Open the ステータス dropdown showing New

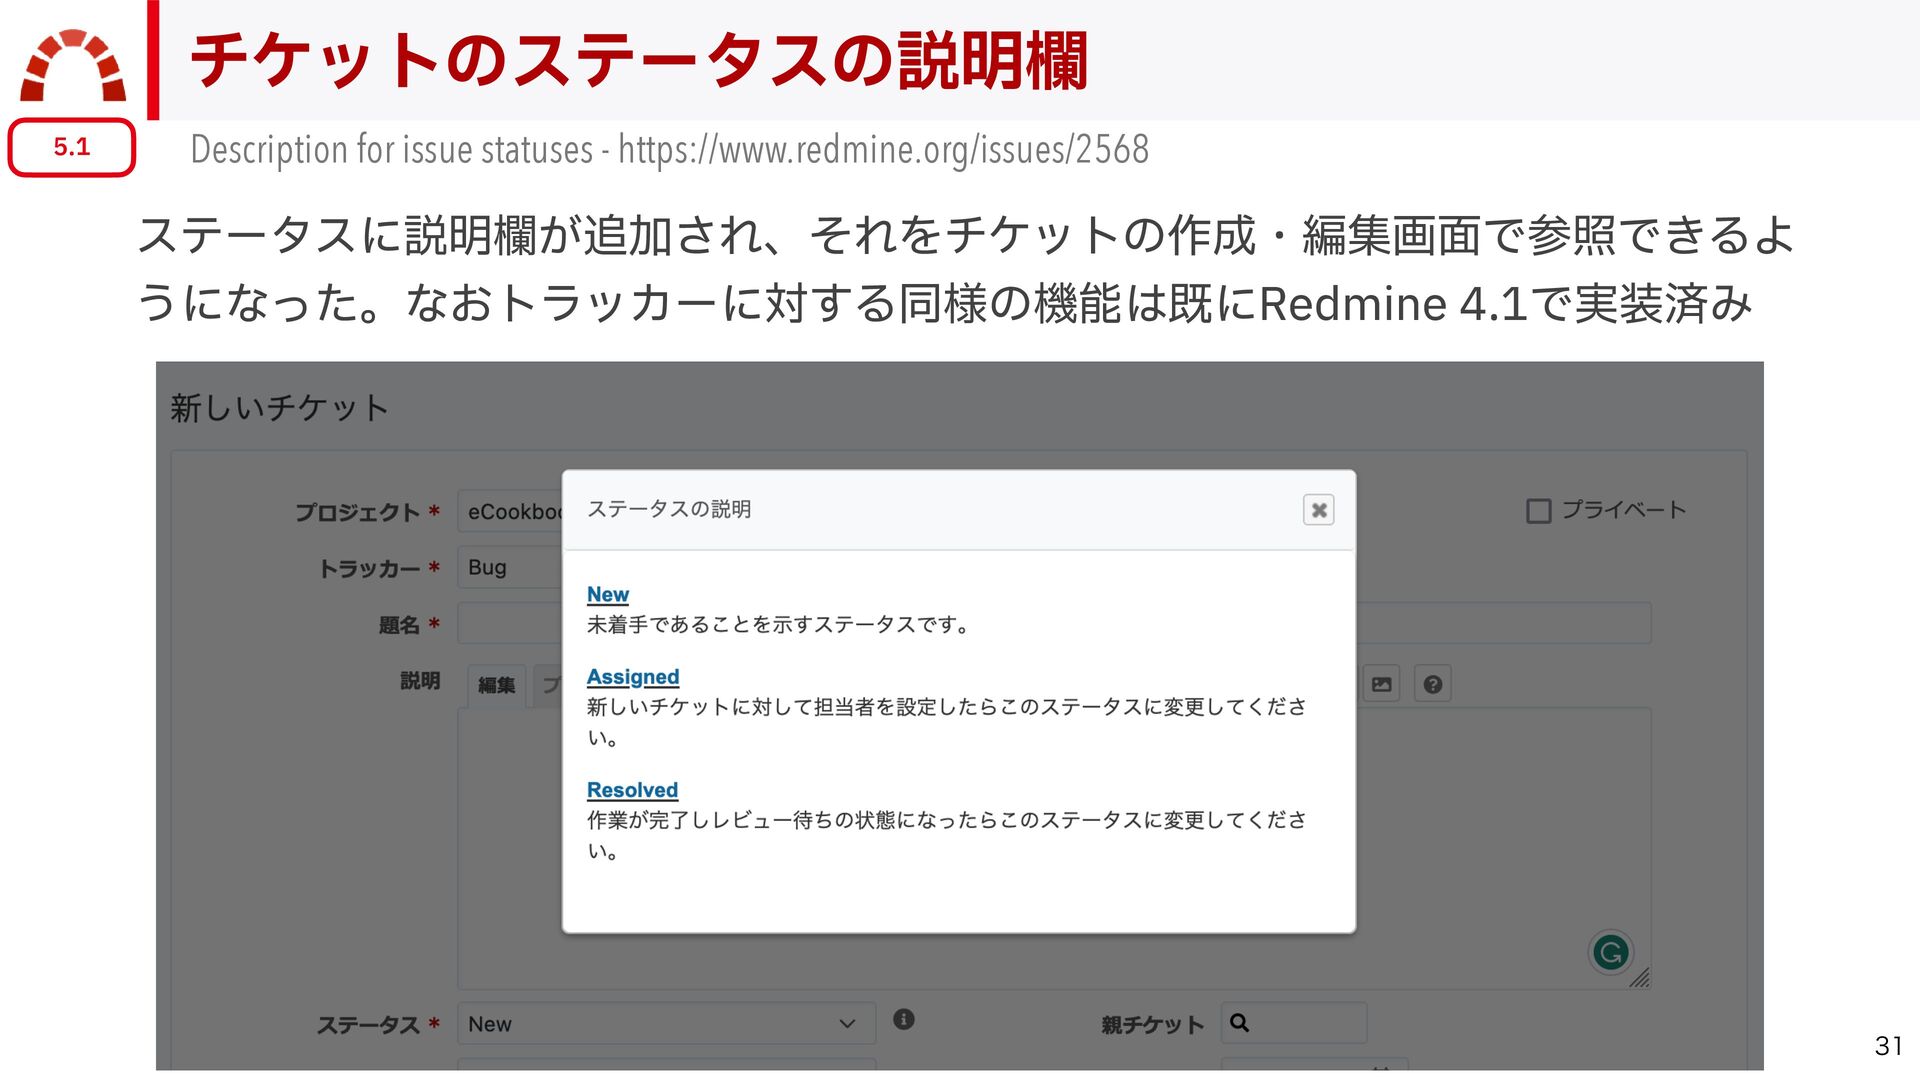(665, 1024)
